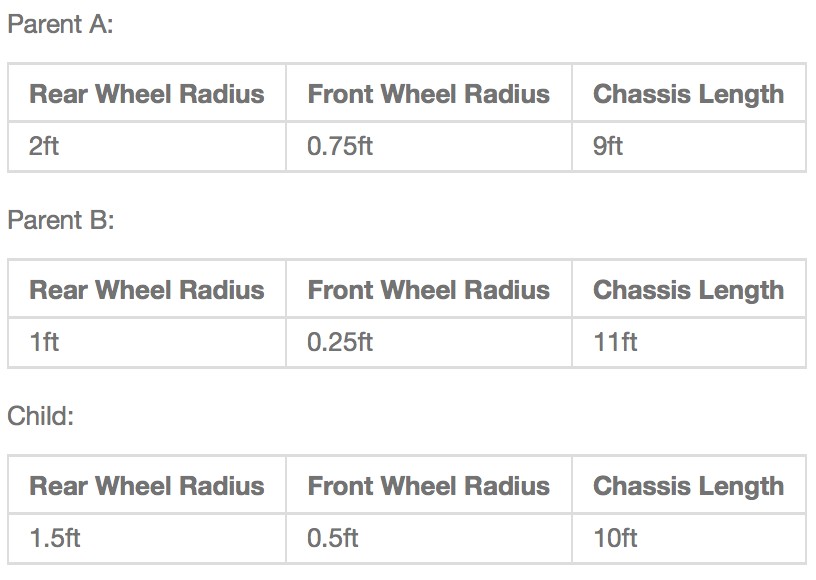Viewport: 816px width, 580px height.
Task: Select Parent B Rear Wheel Radius header
Action: pos(147,290)
